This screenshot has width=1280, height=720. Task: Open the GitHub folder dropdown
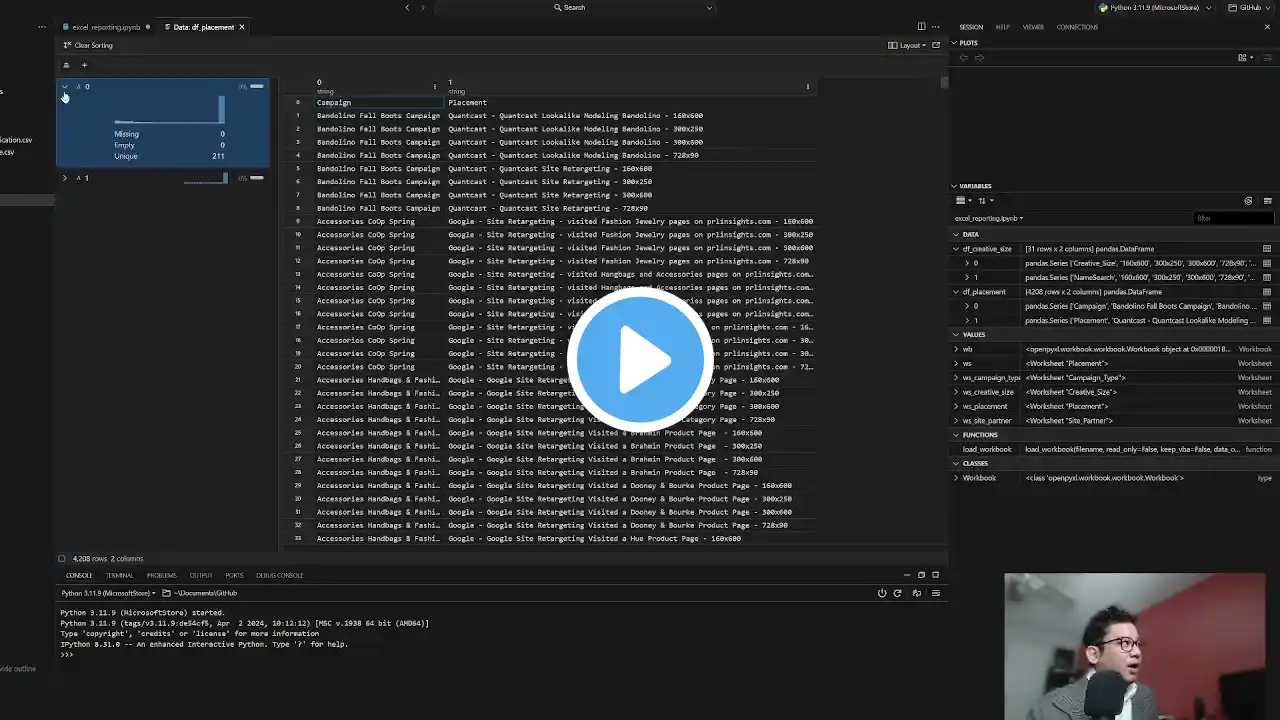point(1251,8)
